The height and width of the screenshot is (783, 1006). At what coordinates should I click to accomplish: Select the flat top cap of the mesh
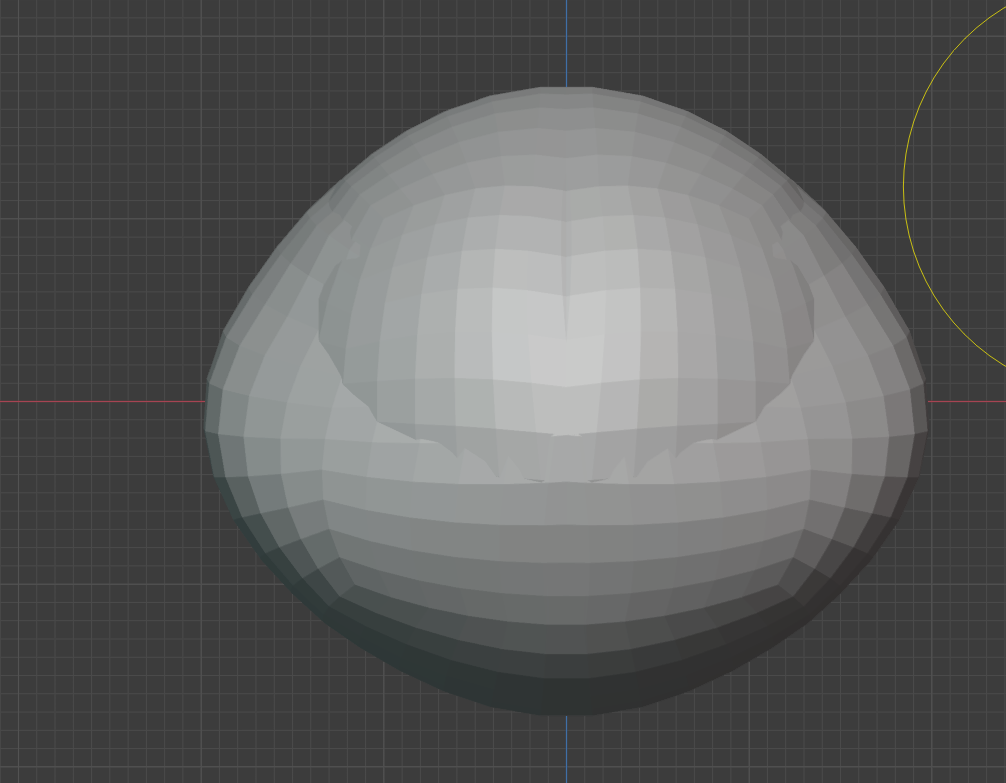pyautogui.click(x=567, y=95)
